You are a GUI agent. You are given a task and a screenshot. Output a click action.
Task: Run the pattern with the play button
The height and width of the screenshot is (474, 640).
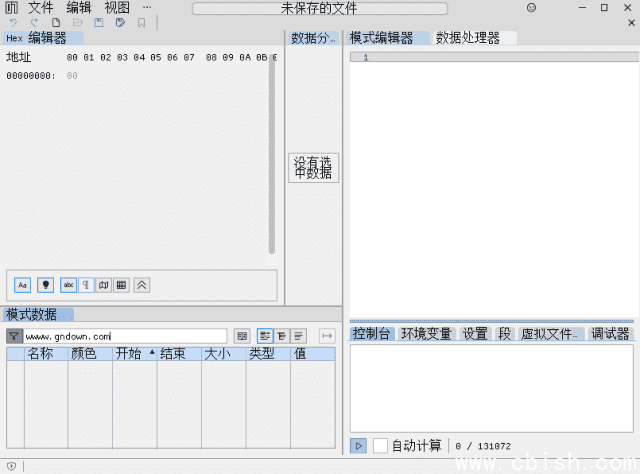tap(358, 446)
